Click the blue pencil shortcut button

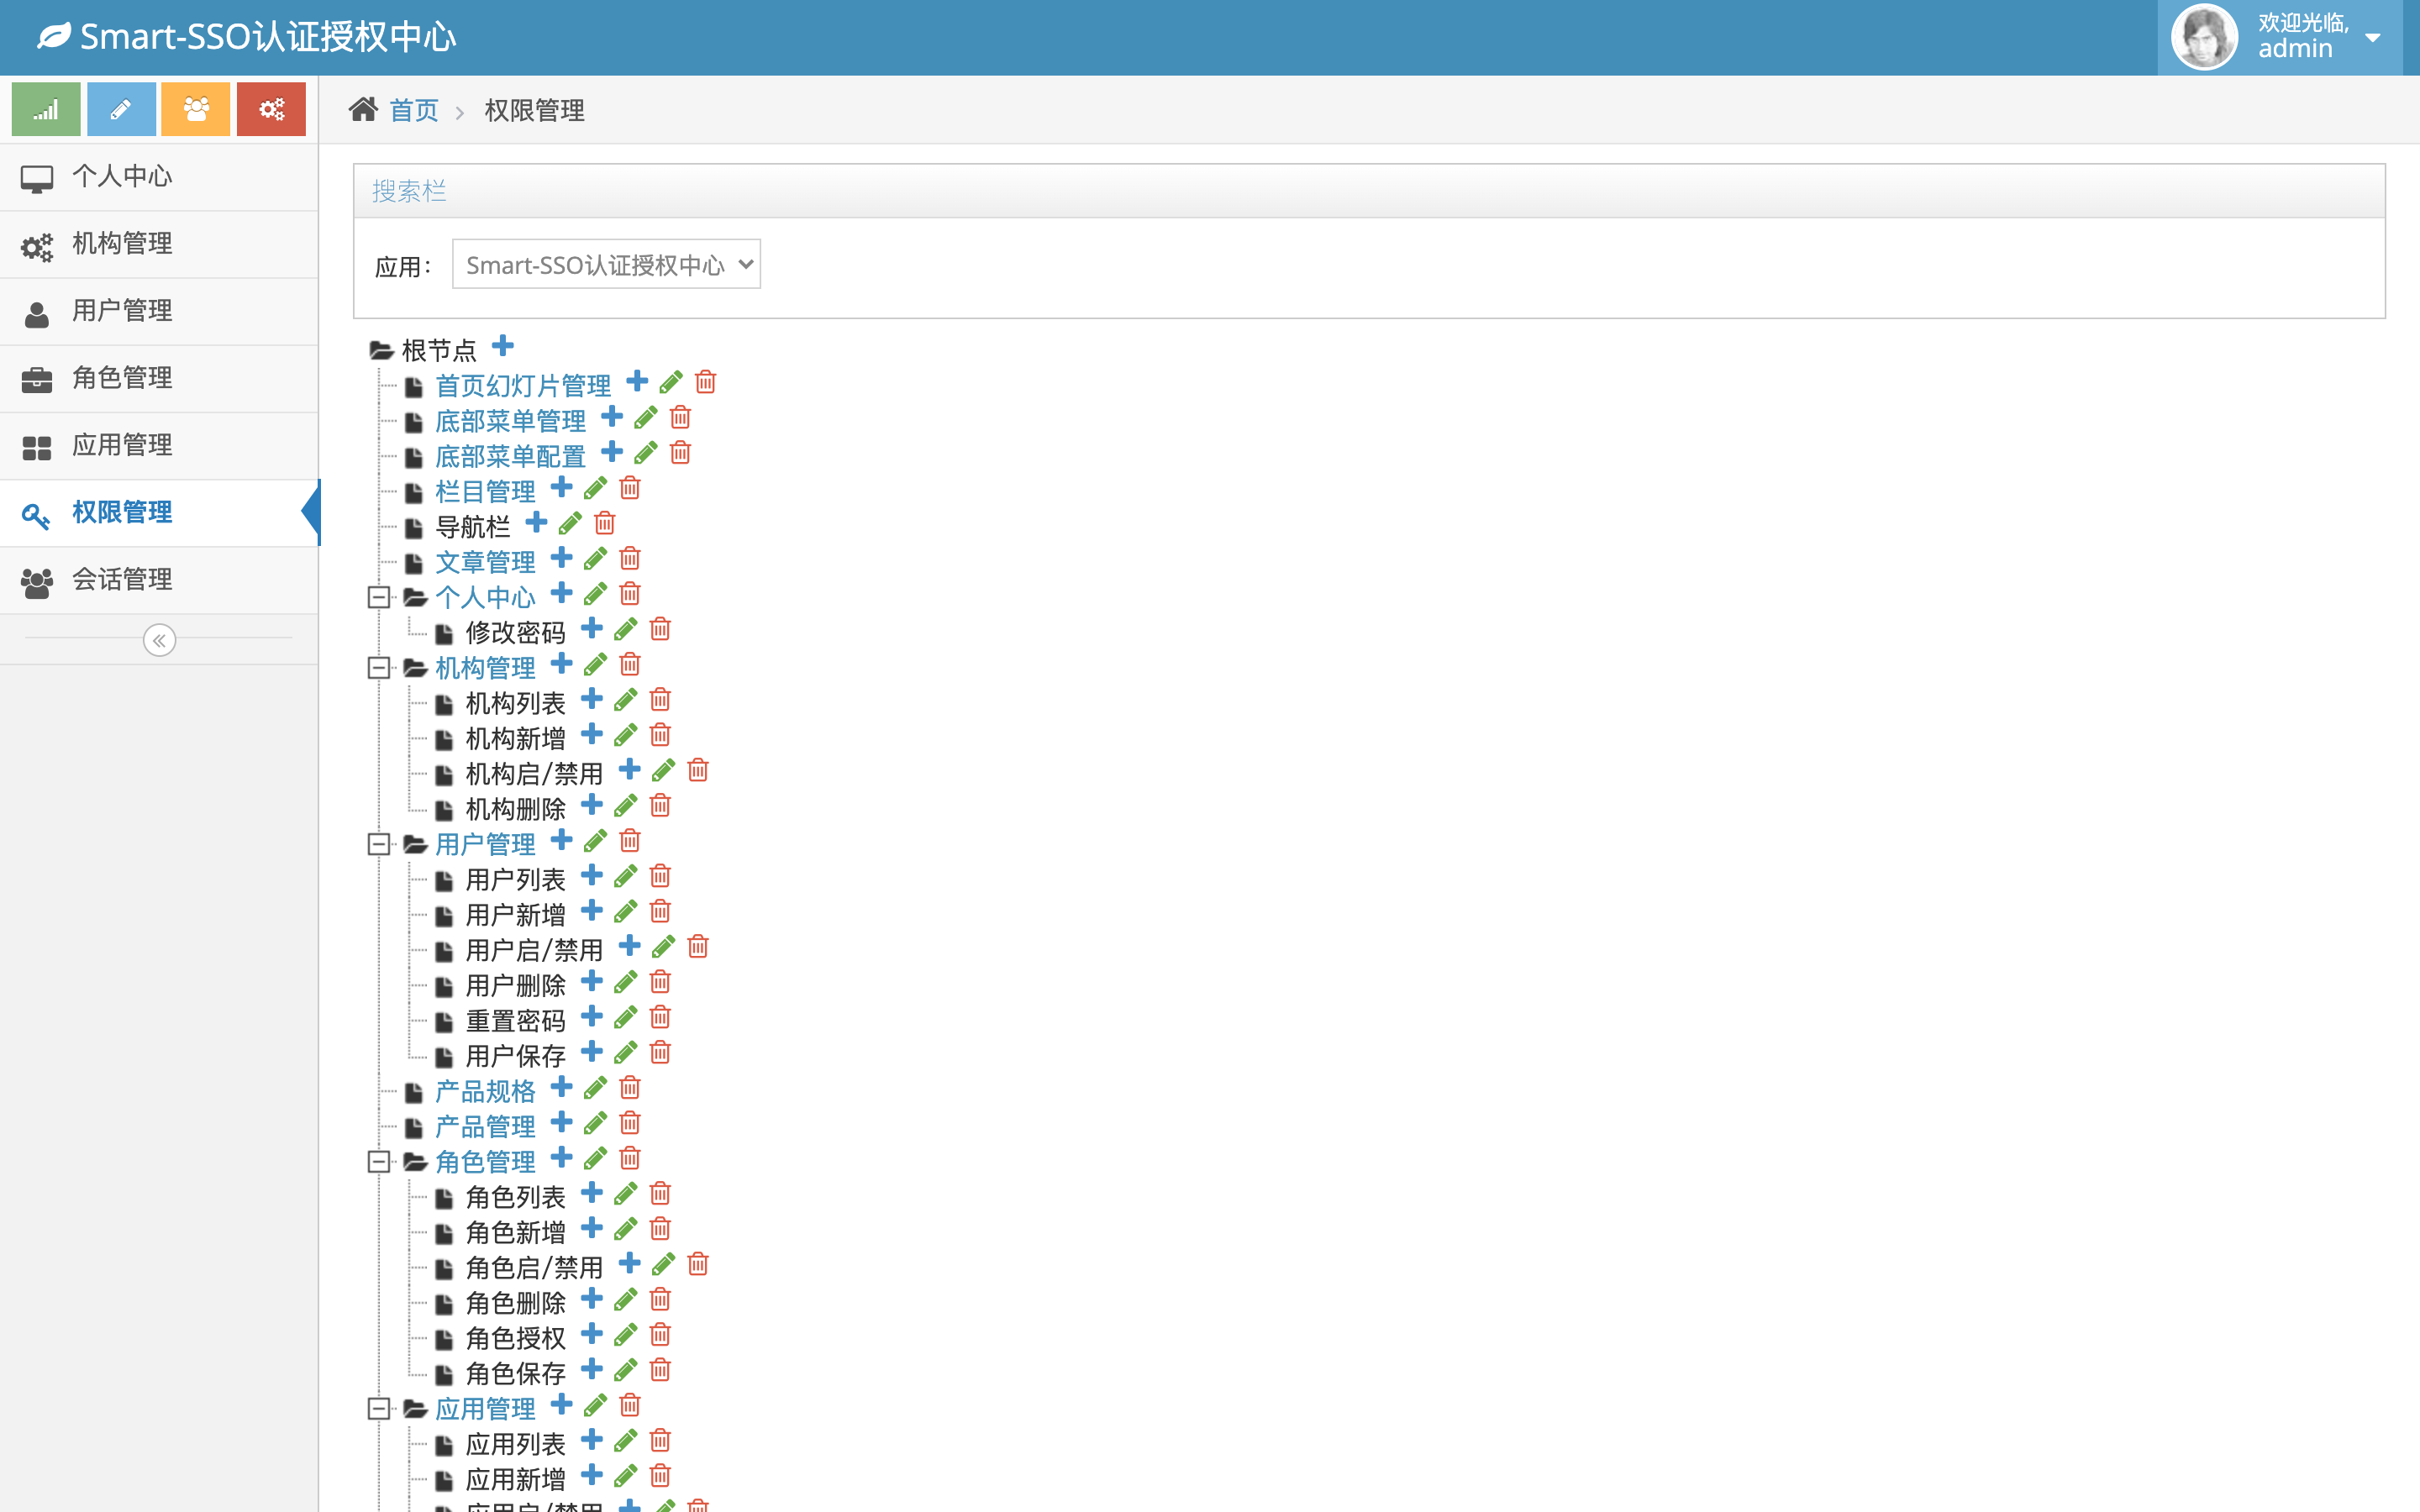121,109
